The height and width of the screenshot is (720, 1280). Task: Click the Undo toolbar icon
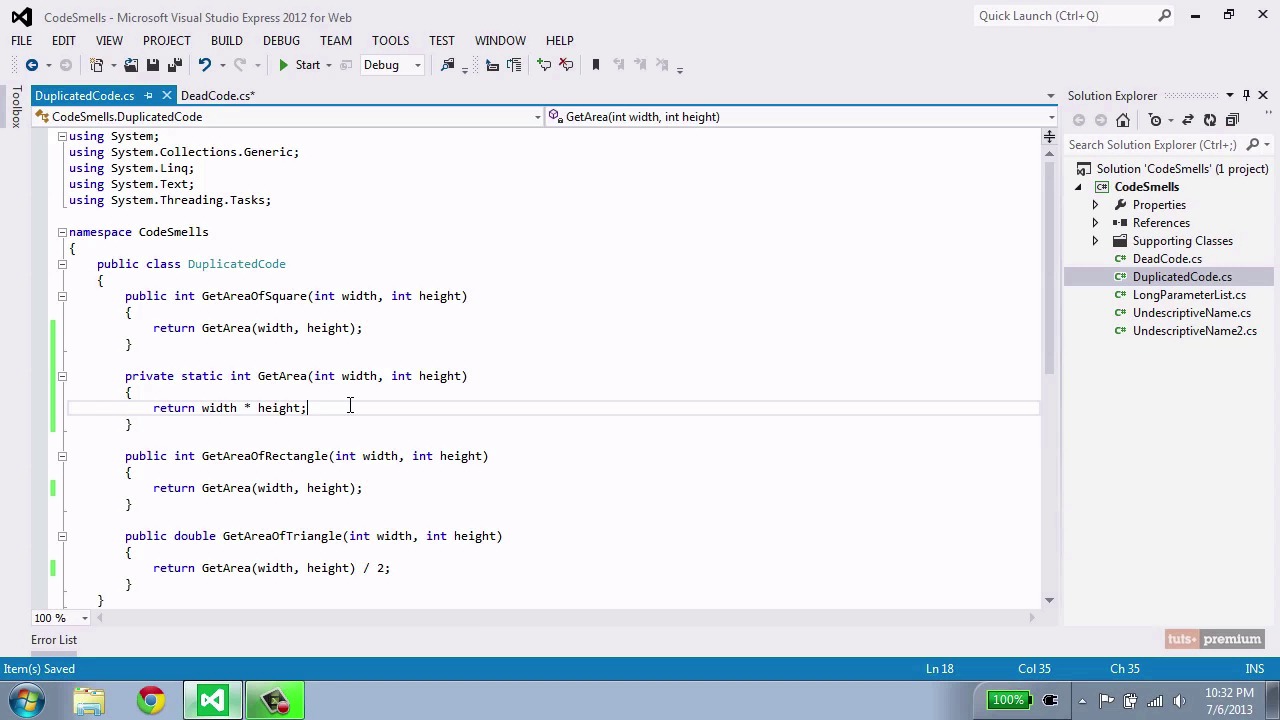point(204,65)
